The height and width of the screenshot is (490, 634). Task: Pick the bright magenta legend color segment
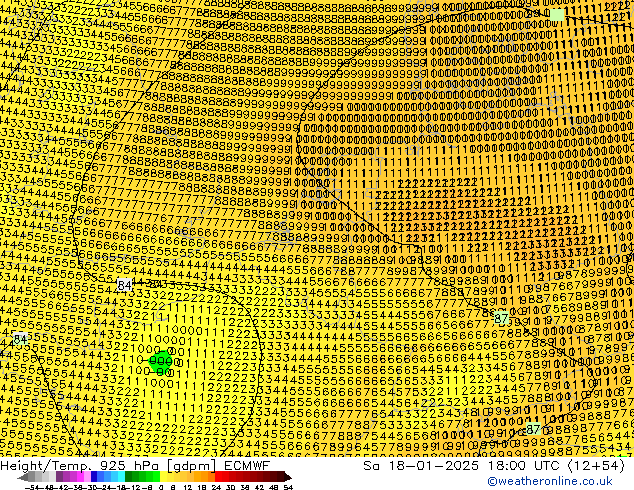[x=80, y=477]
